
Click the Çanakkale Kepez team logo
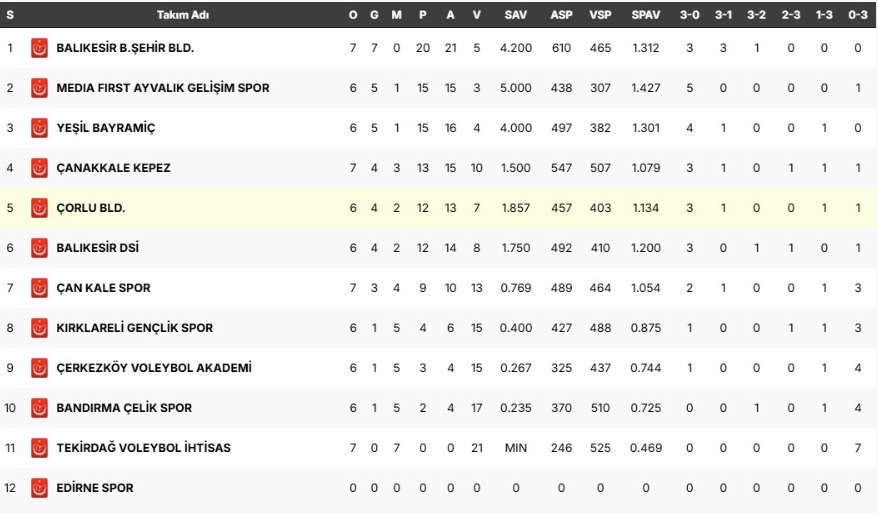click(x=40, y=168)
